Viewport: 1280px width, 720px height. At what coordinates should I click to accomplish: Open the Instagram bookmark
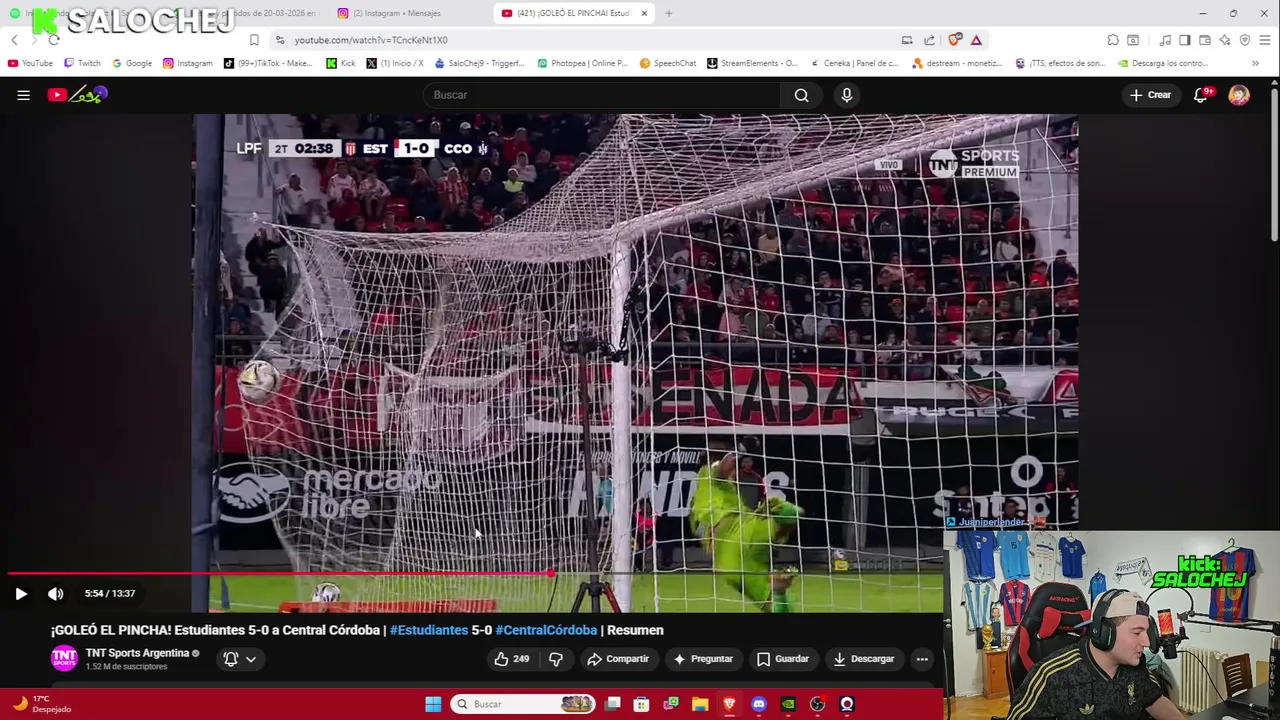187,63
